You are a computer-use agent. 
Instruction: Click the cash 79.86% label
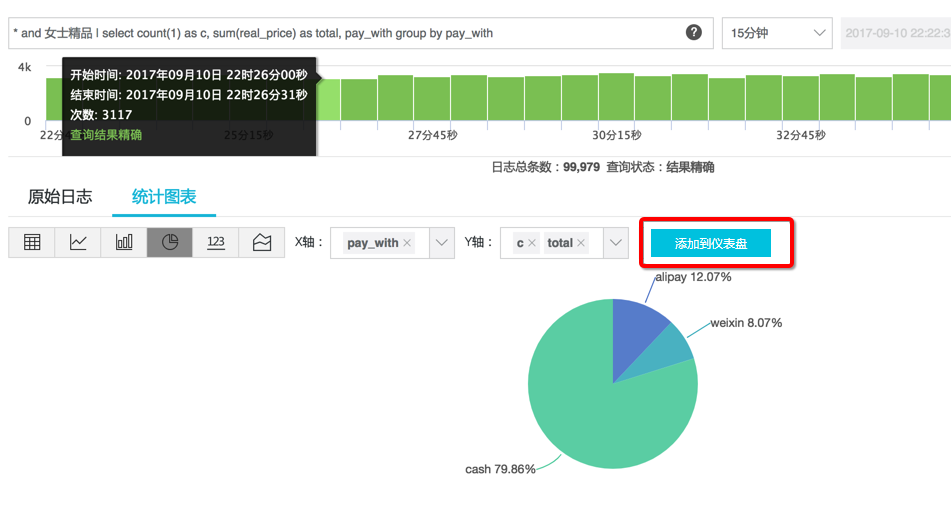(500, 469)
